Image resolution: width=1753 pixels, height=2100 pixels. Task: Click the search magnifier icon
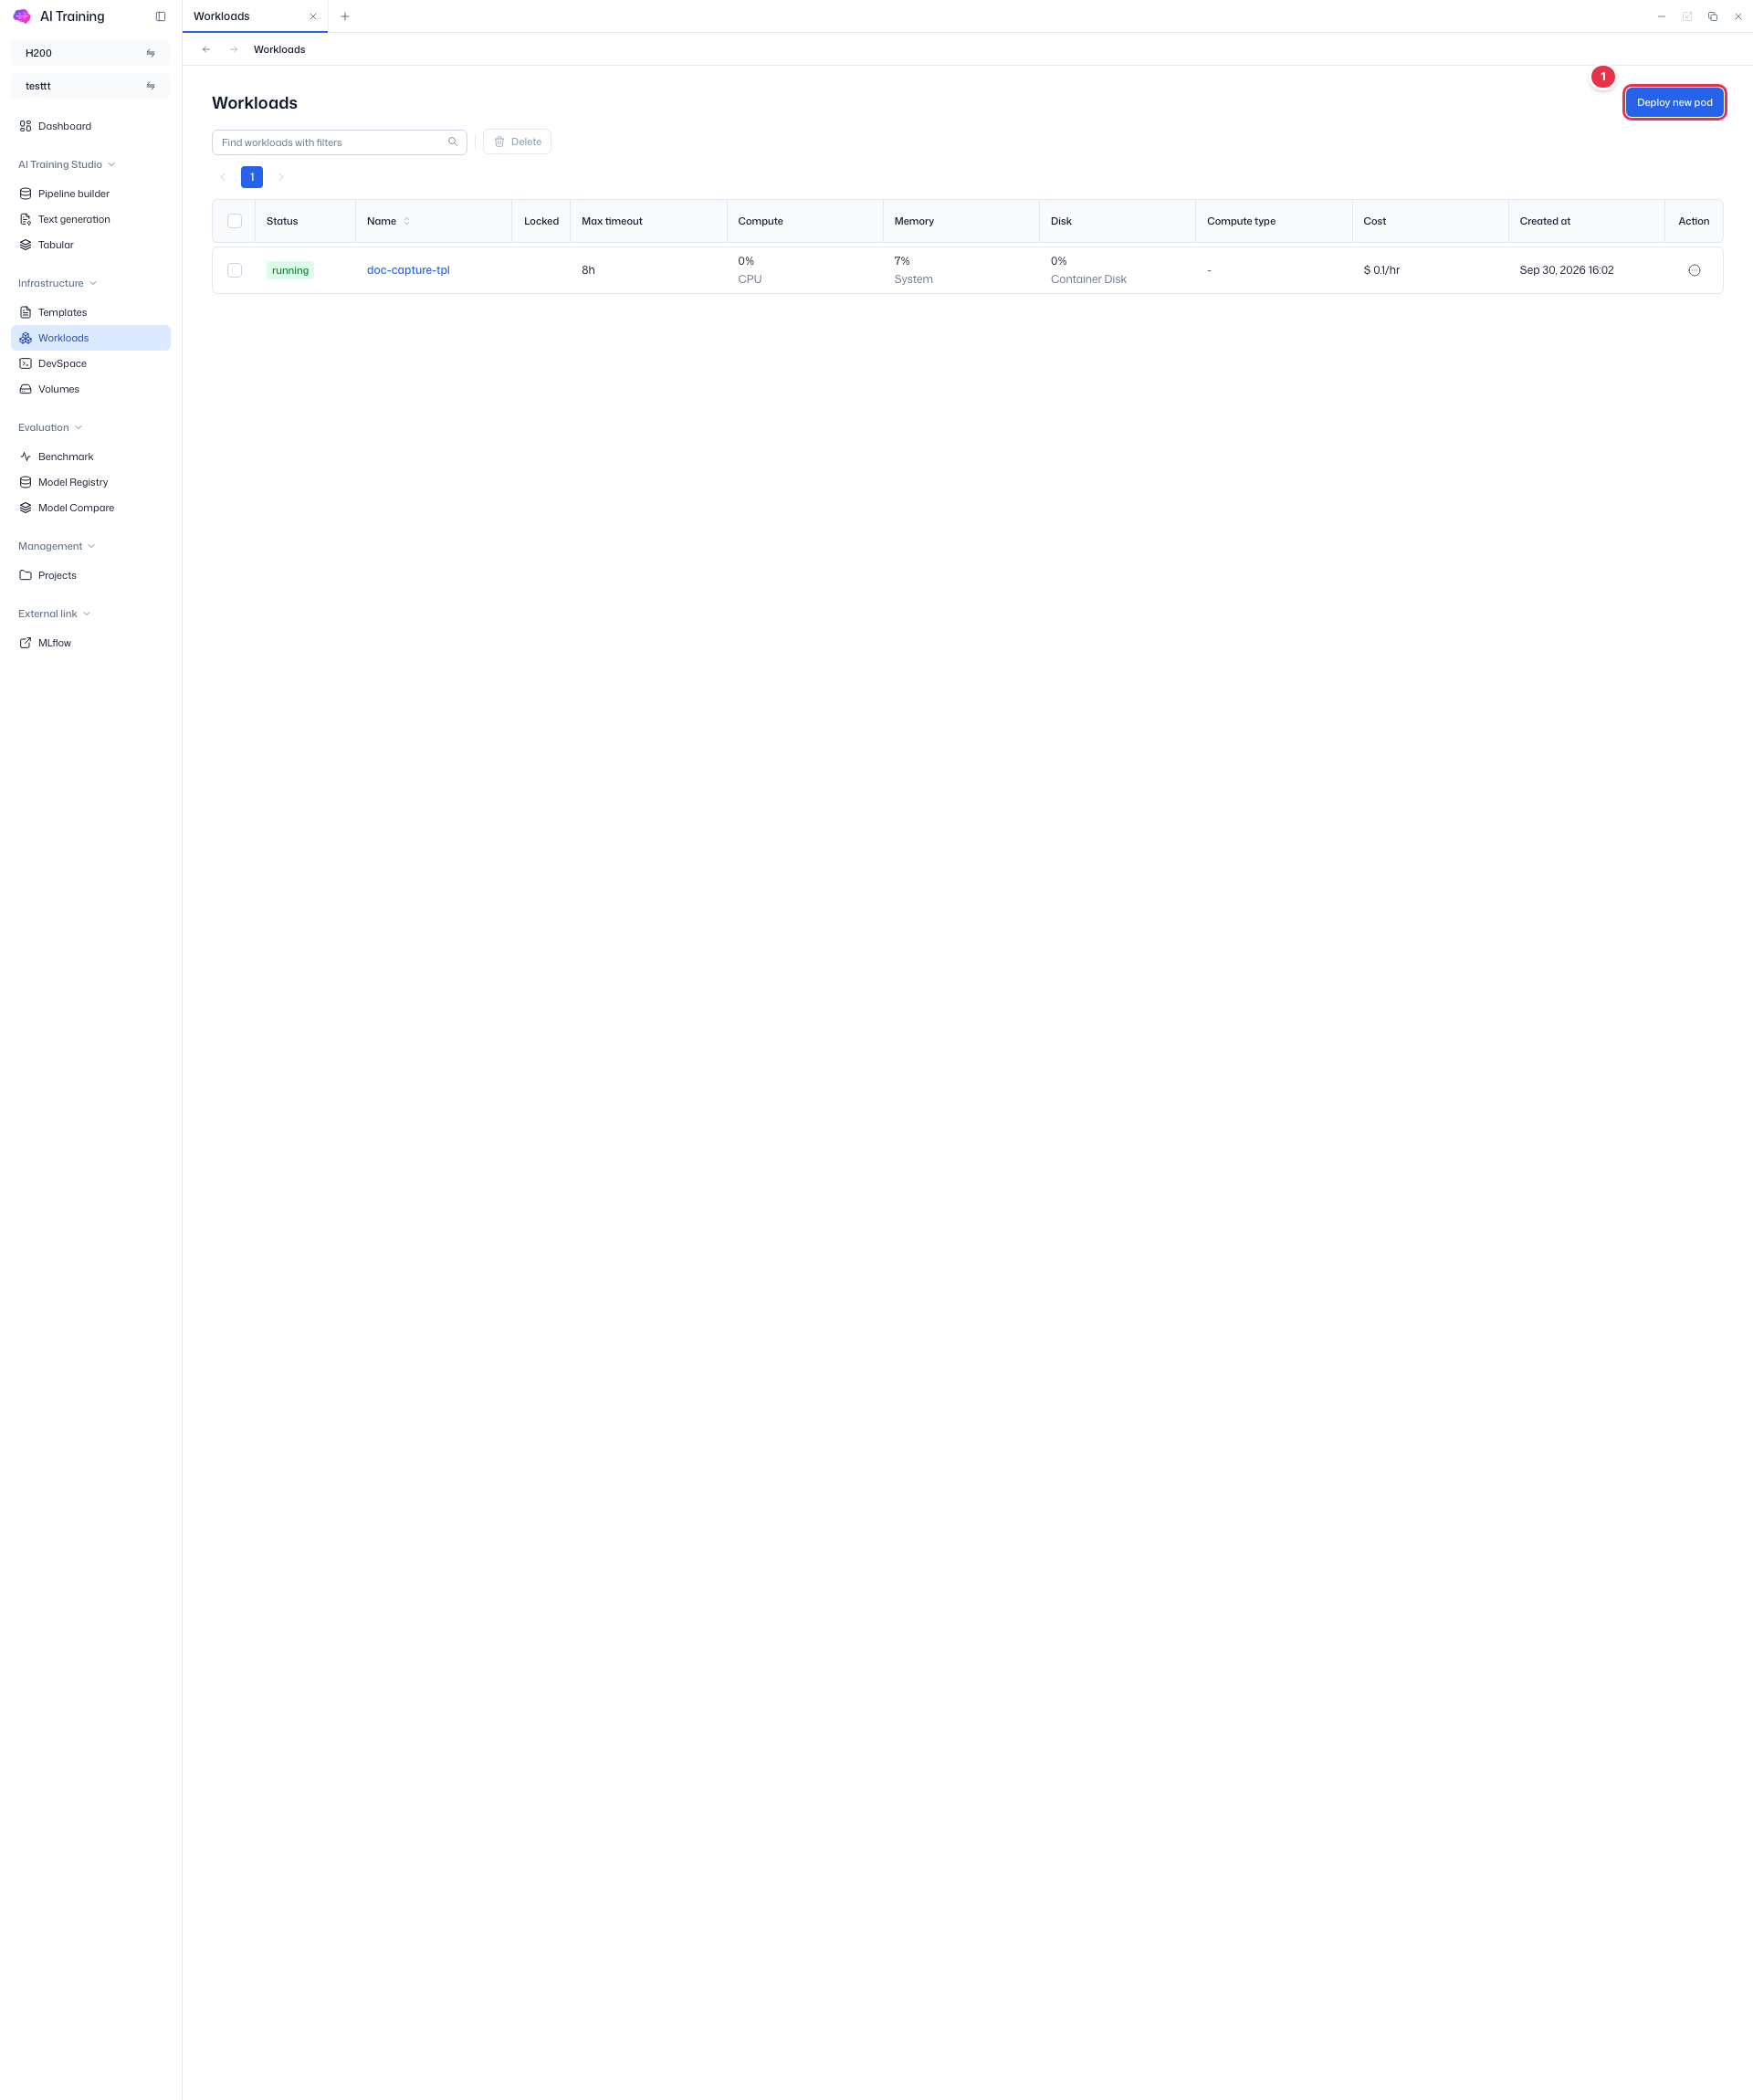[453, 142]
